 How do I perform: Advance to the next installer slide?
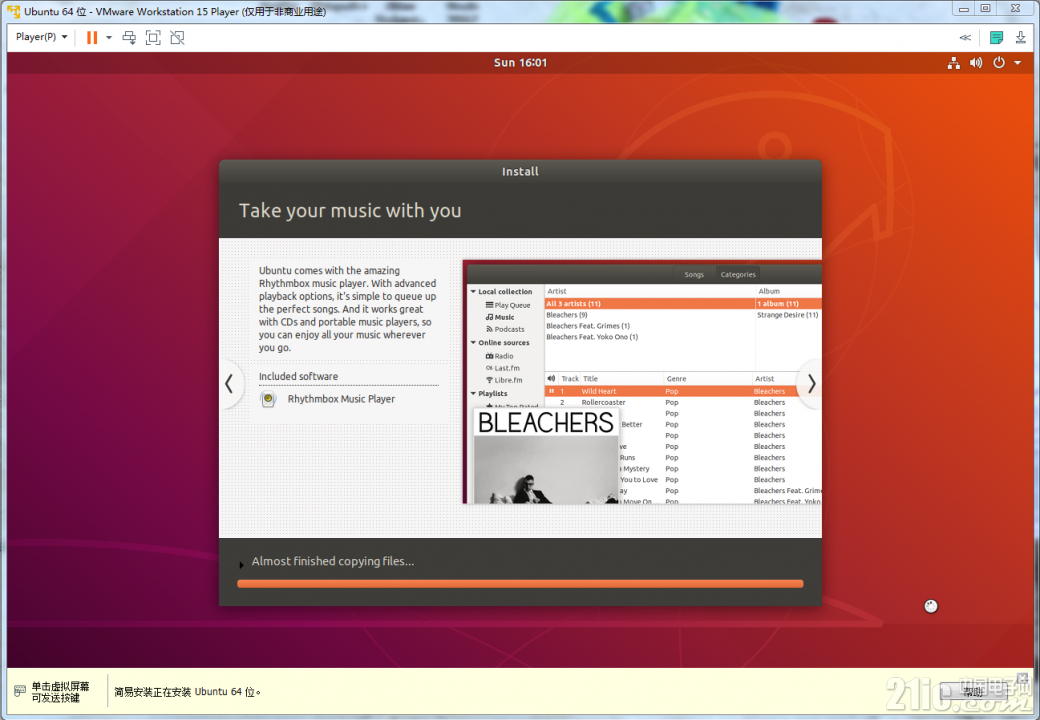(x=811, y=383)
